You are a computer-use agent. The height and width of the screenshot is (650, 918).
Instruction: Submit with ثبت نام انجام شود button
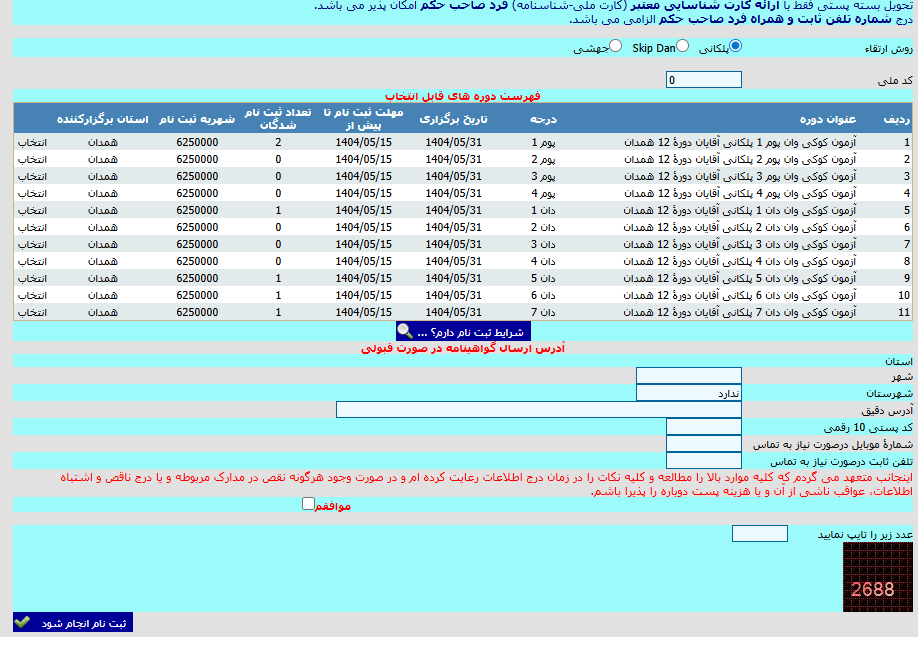[x=73, y=622]
